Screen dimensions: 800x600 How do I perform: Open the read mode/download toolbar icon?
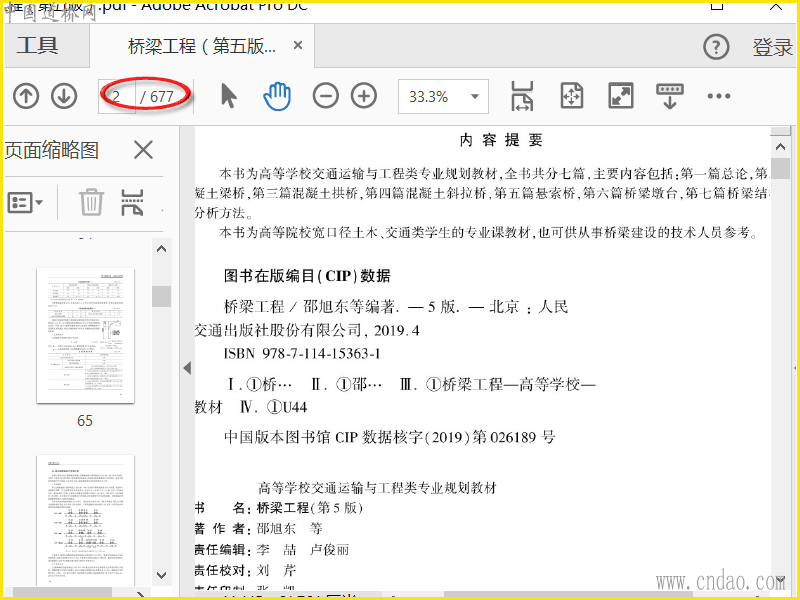670,96
